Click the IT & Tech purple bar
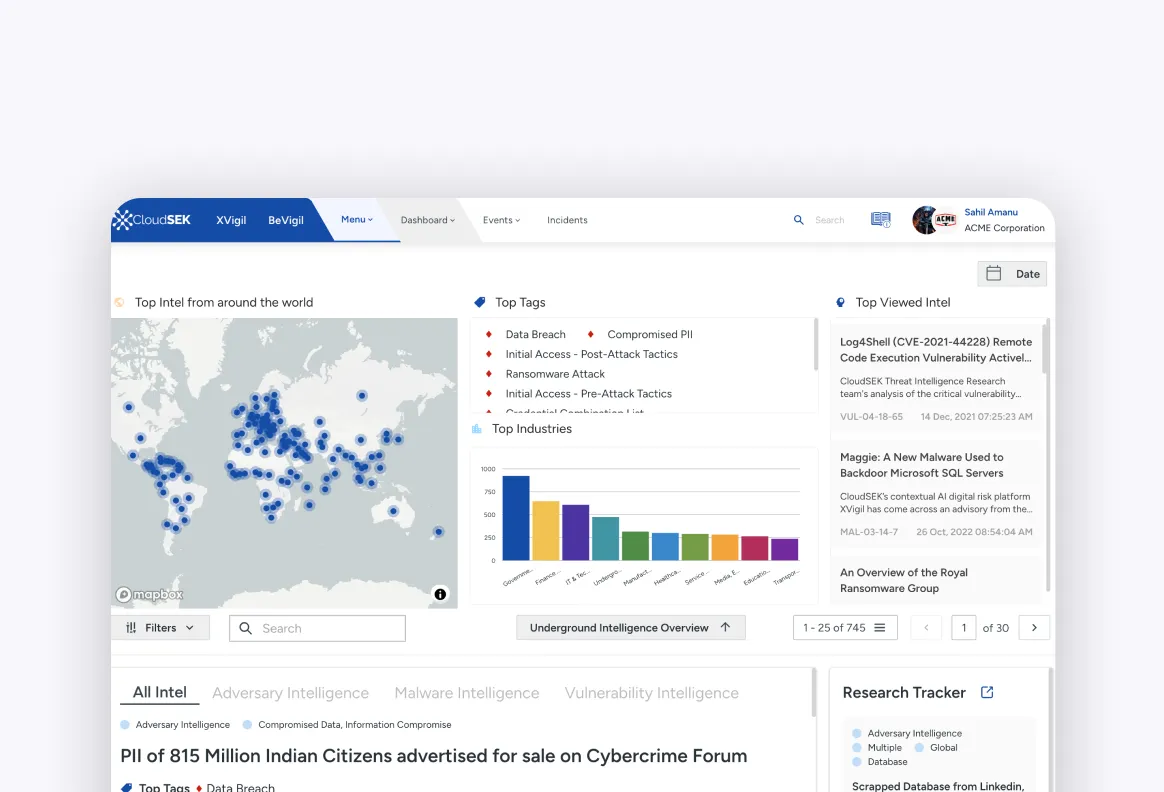This screenshot has width=1164, height=792. (575, 533)
